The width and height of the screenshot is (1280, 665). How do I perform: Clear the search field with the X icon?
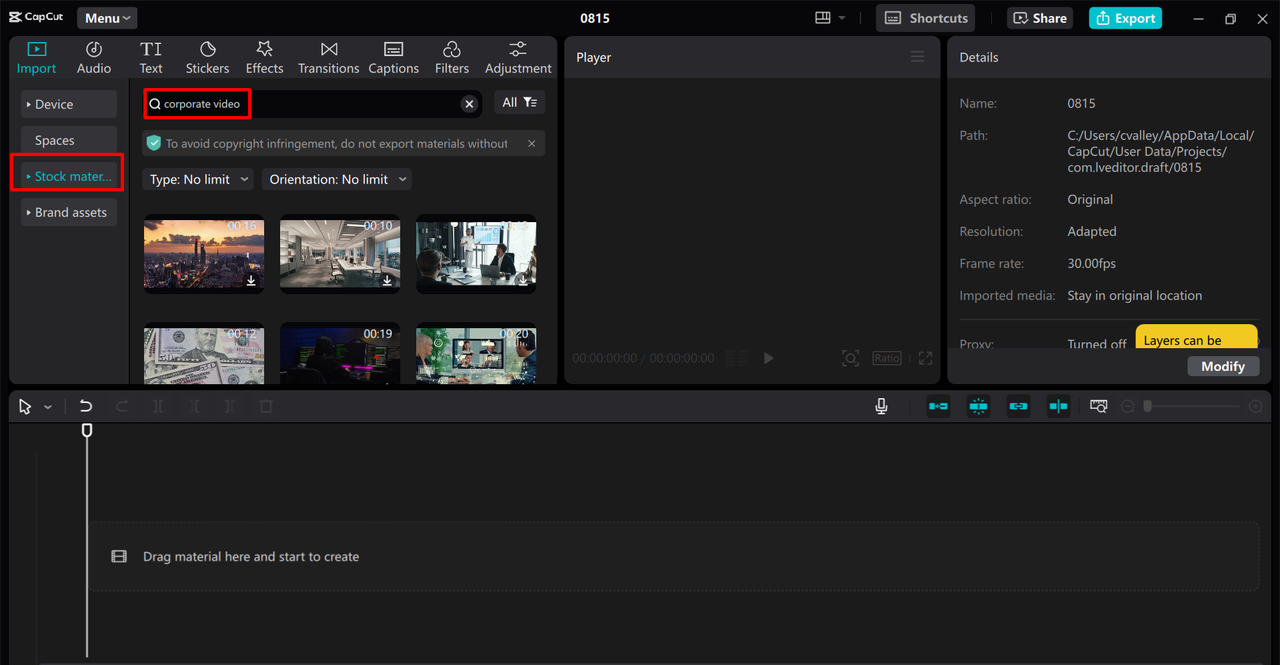click(x=469, y=104)
